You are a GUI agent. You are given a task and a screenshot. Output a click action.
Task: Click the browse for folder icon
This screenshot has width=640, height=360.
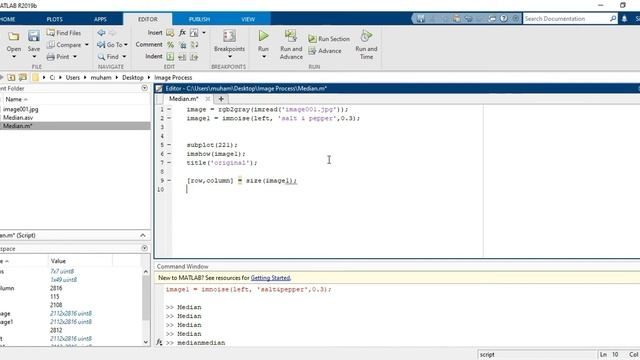[x=23, y=77]
